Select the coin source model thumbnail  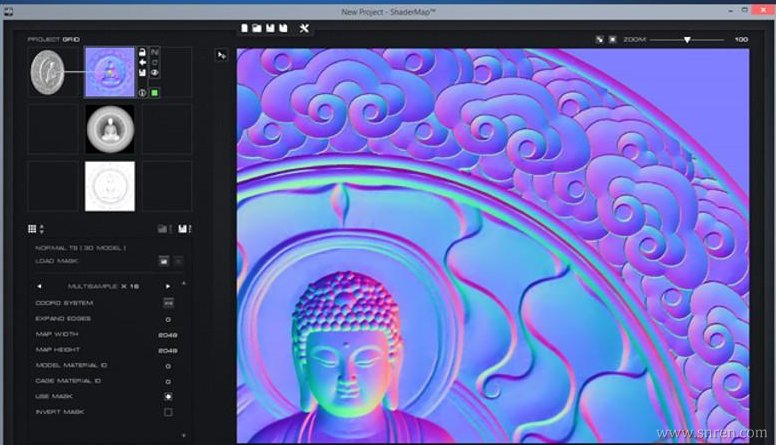pos(46,71)
